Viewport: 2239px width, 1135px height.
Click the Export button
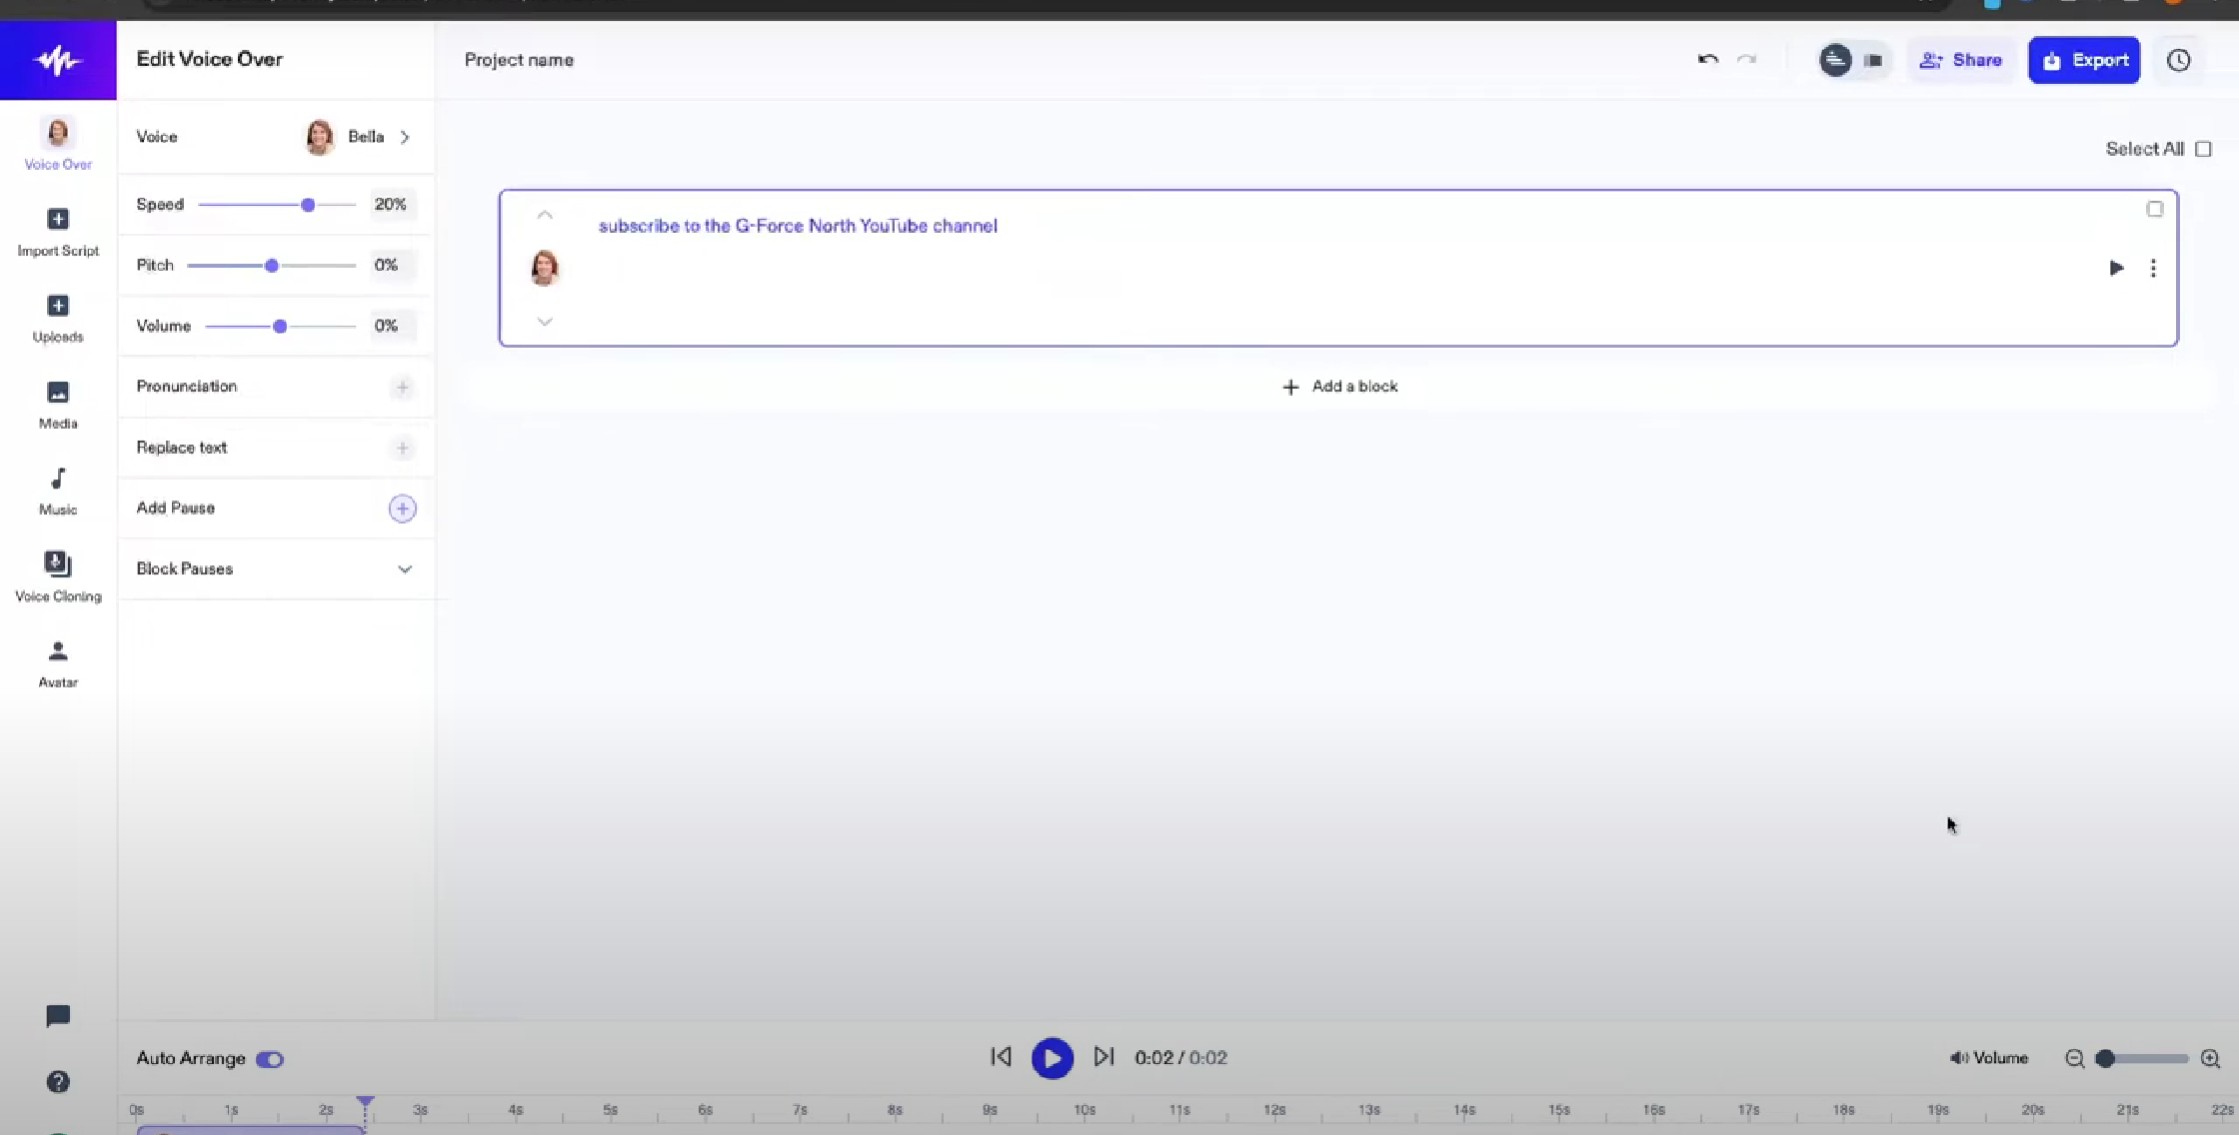click(2084, 60)
